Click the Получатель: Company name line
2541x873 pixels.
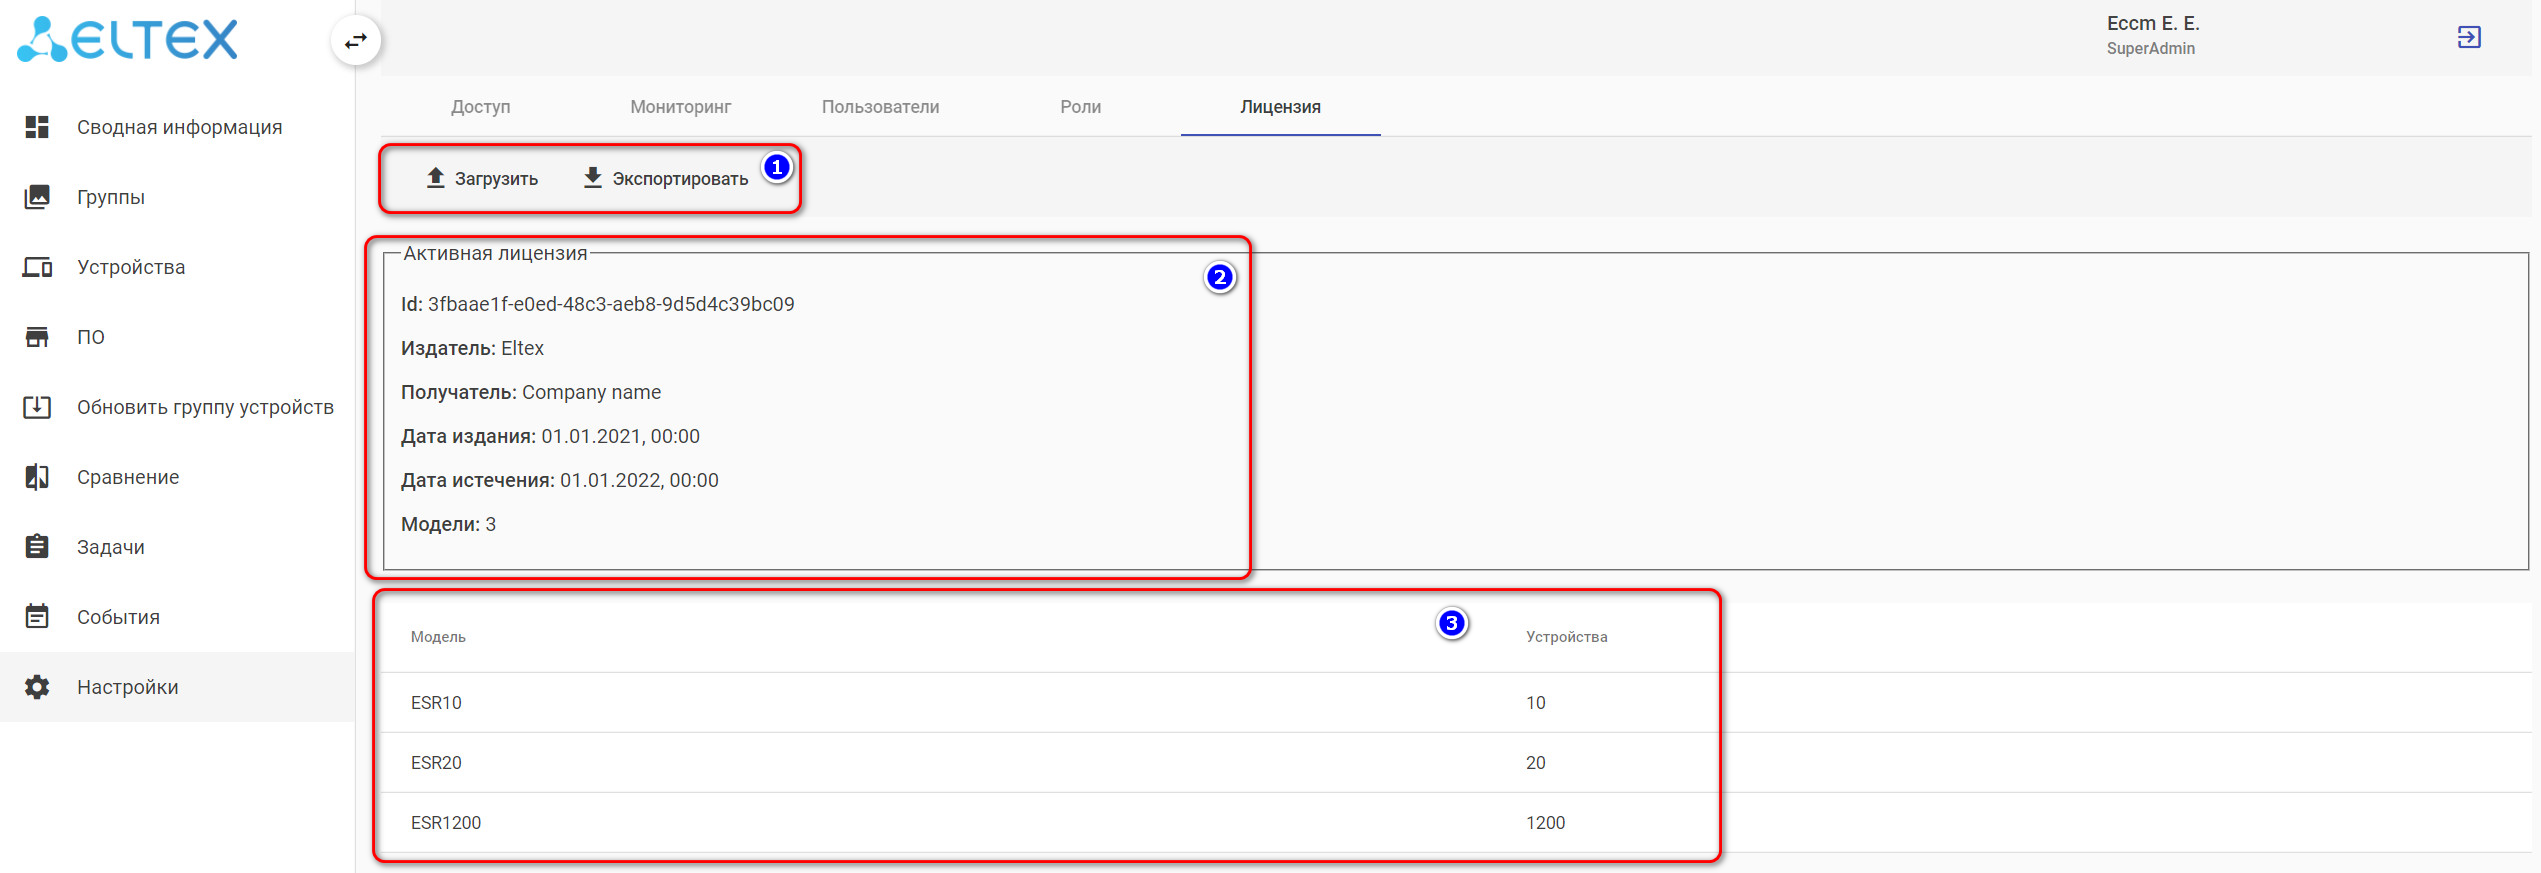[531, 392]
